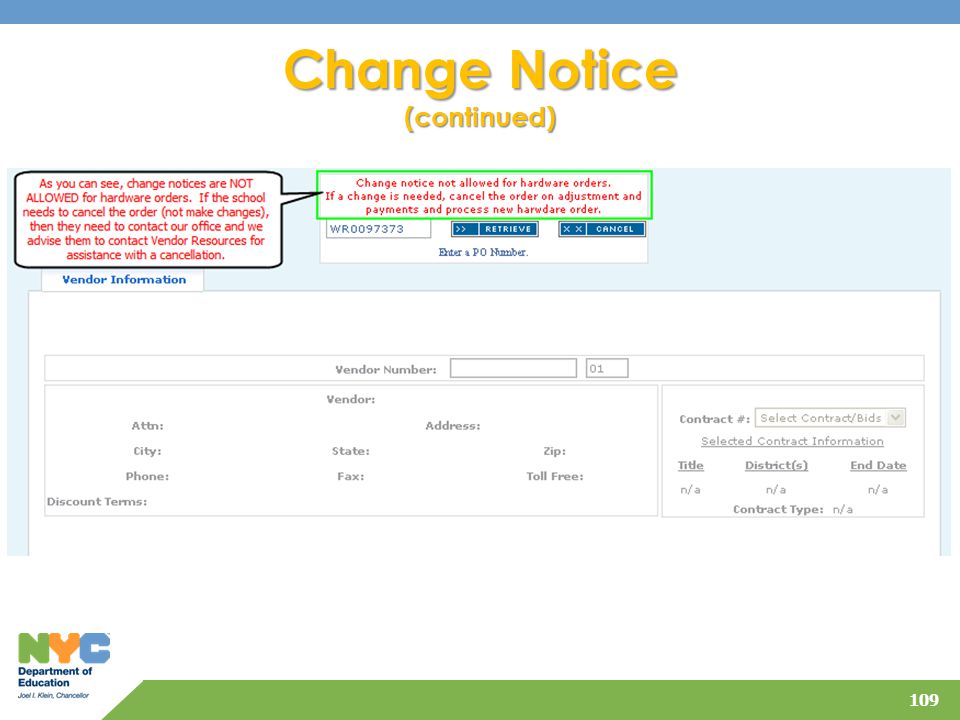Click the District(s) column header

click(x=776, y=465)
